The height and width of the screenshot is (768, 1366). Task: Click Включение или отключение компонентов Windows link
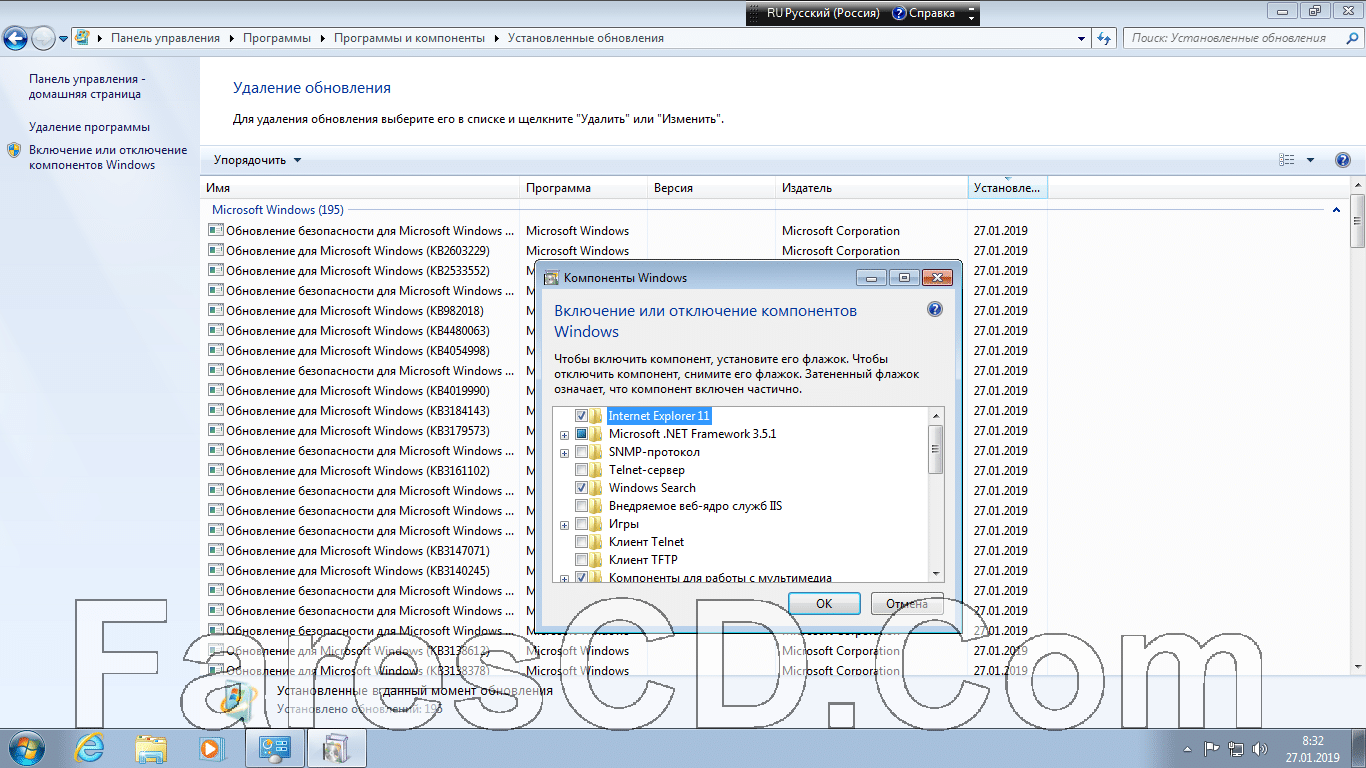click(108, 157)
